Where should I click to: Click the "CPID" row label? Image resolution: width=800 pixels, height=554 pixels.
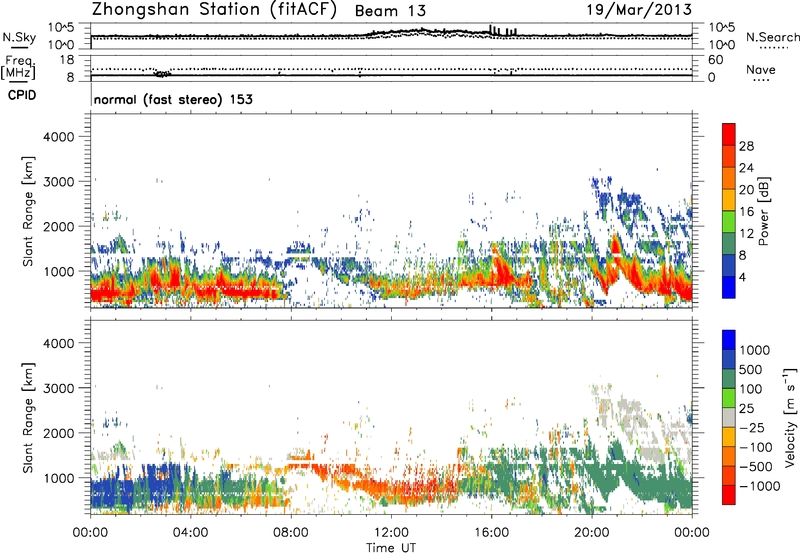21,95
